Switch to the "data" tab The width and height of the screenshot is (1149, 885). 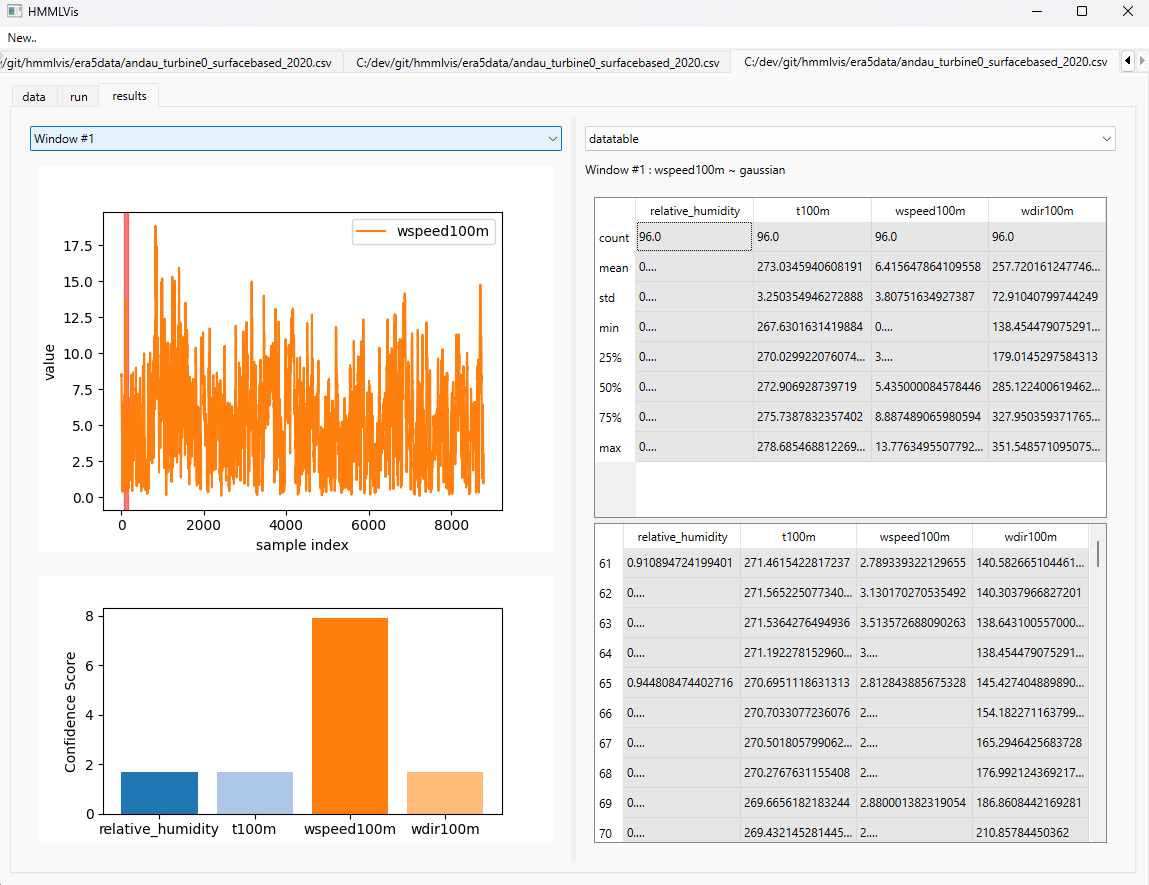click(x=34, y=96)
